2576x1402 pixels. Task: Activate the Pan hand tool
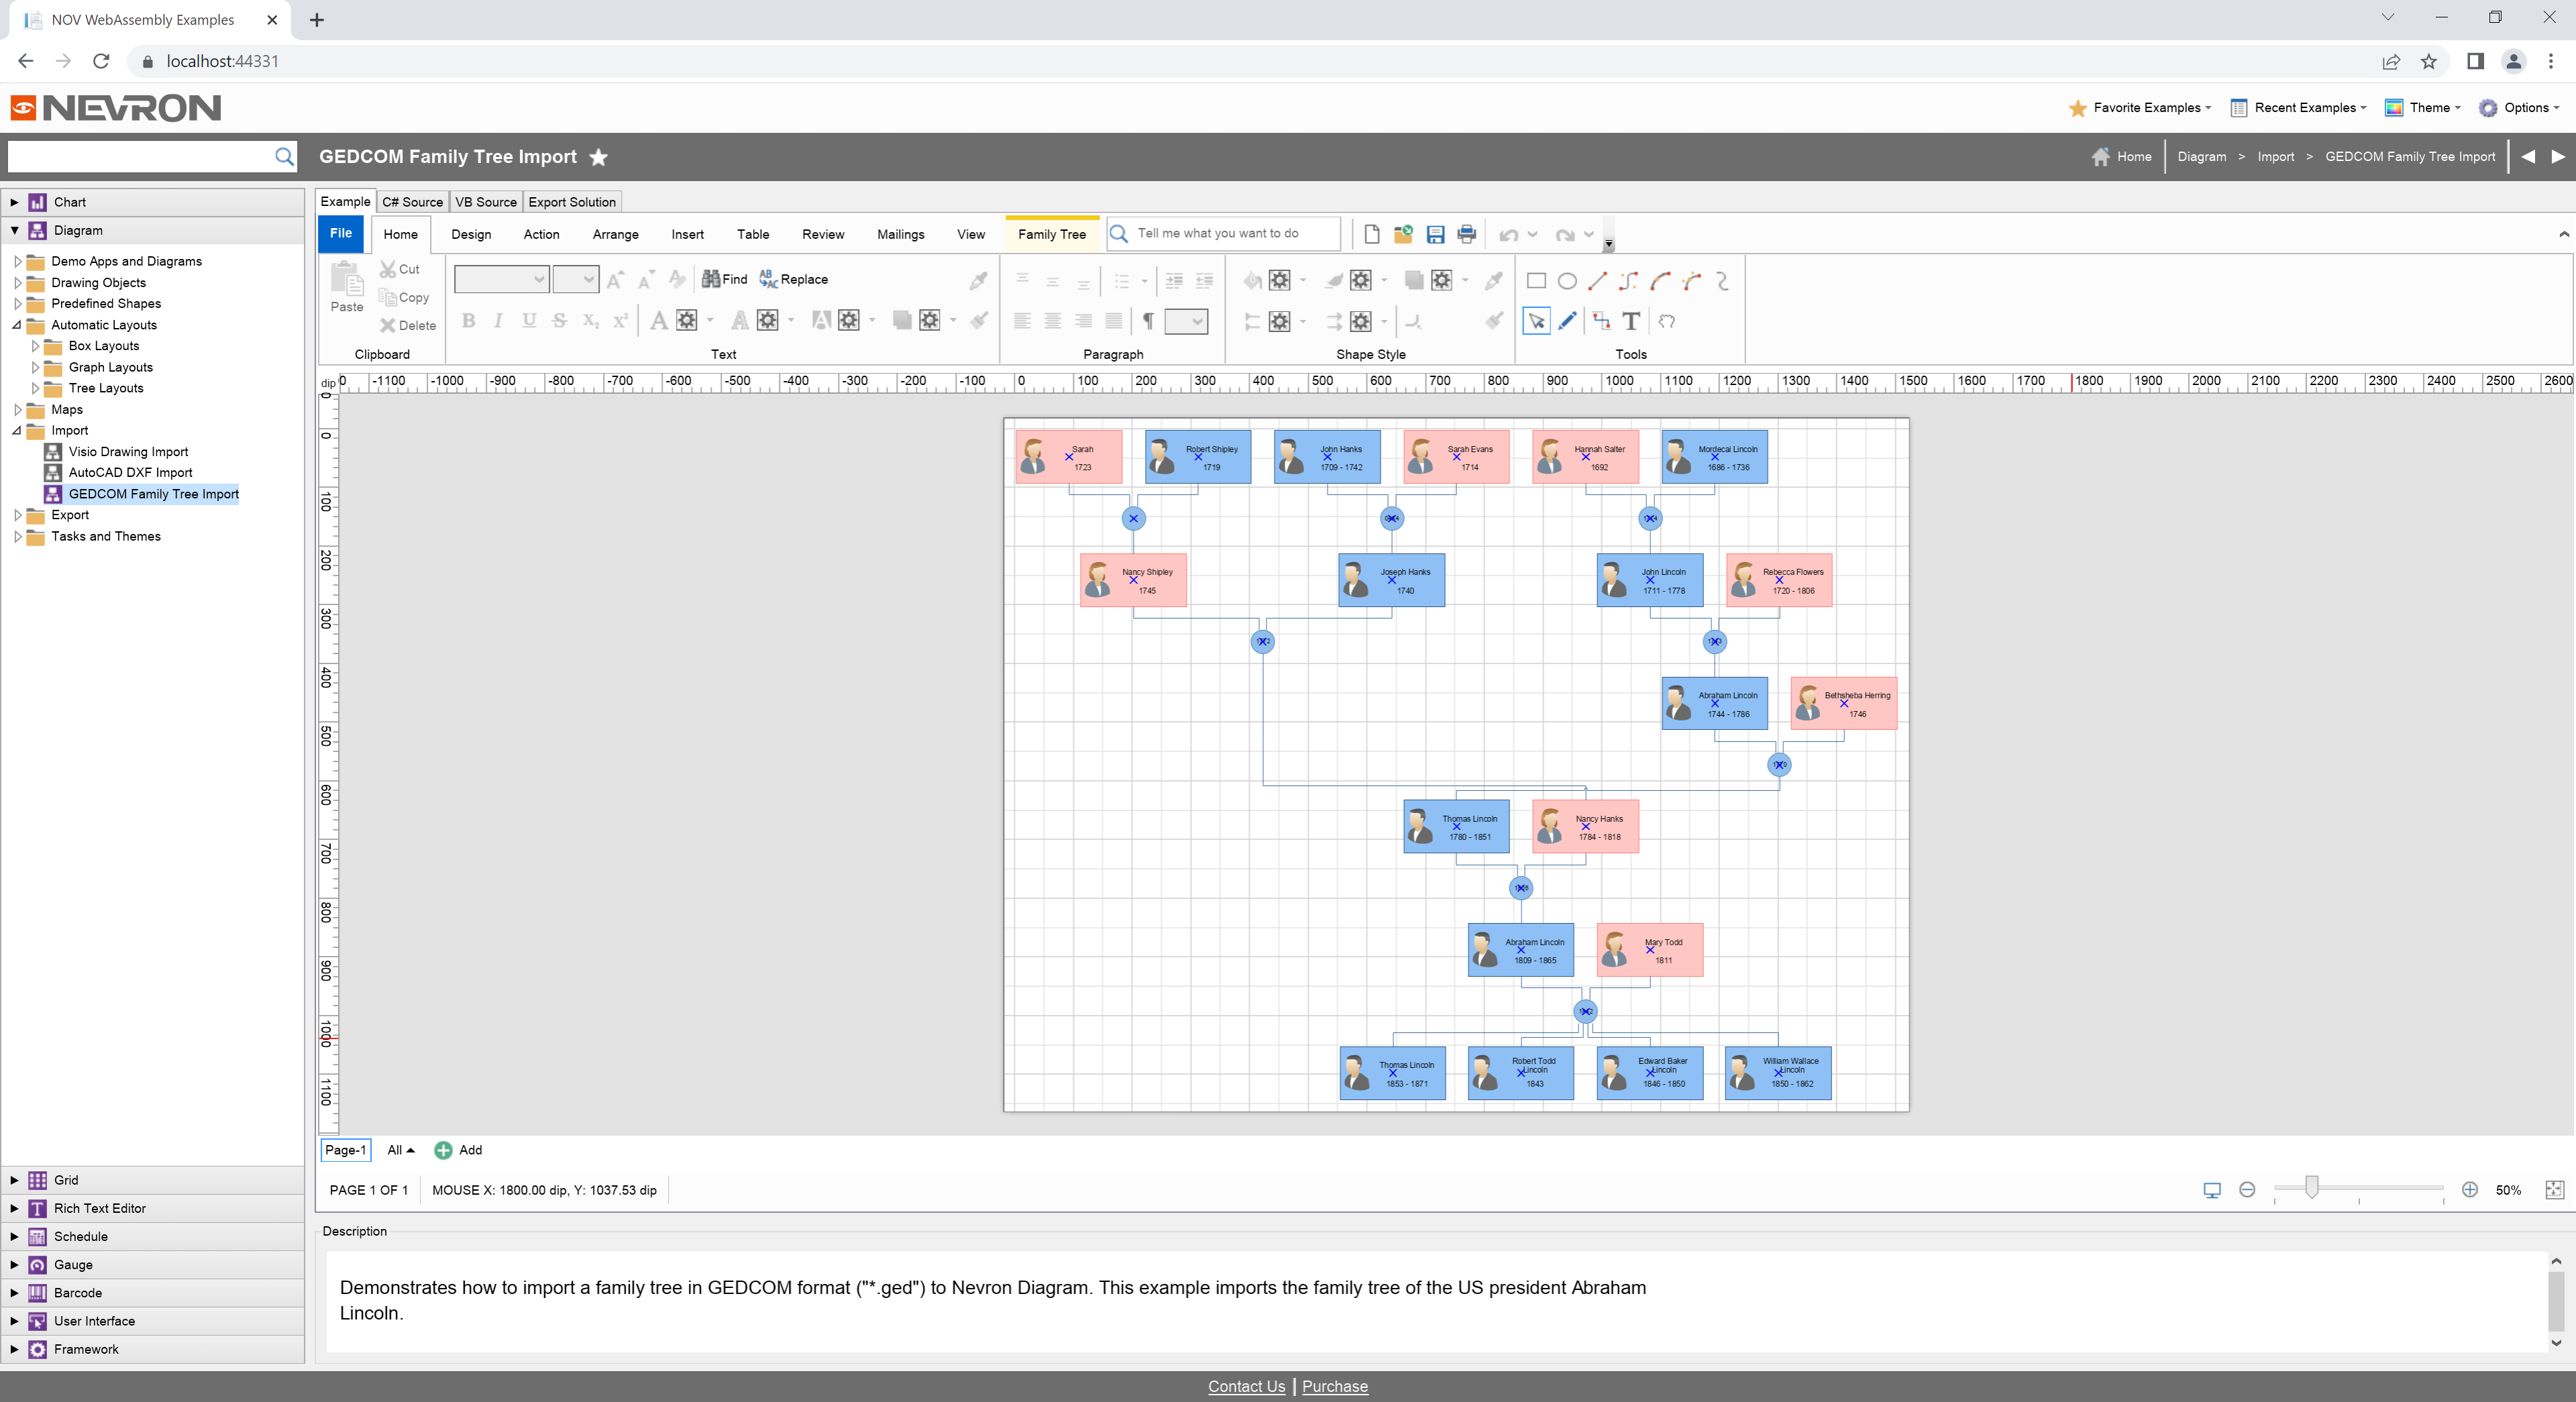1666,321
